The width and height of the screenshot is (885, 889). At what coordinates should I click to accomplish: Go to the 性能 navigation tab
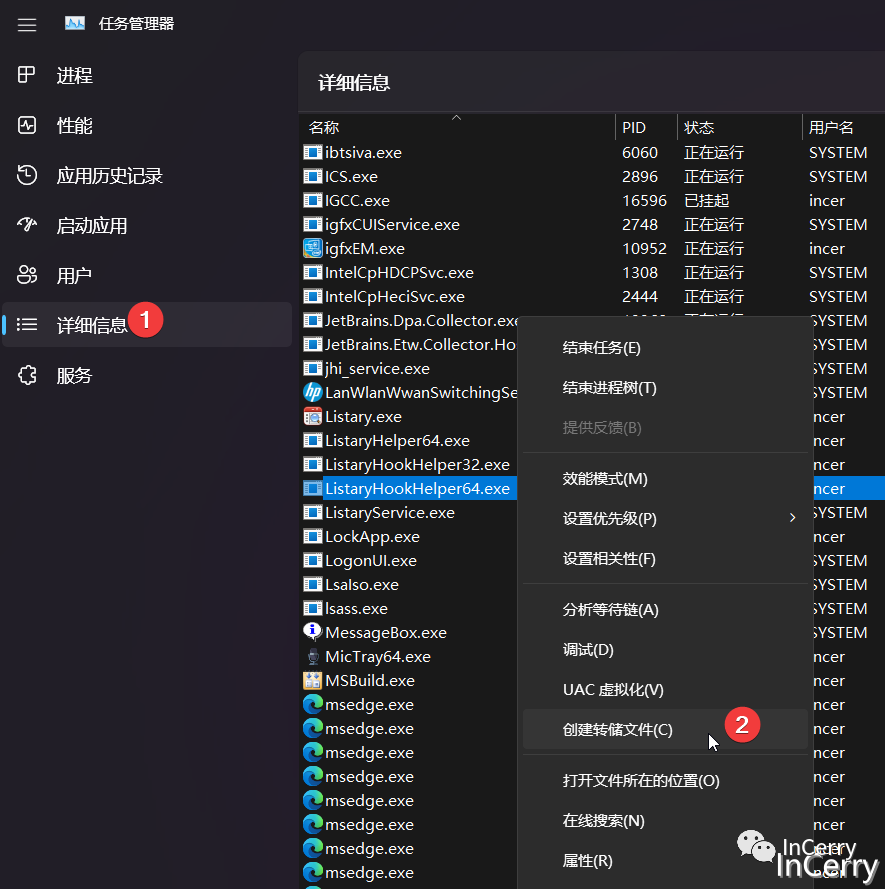[x=147, y=125]
